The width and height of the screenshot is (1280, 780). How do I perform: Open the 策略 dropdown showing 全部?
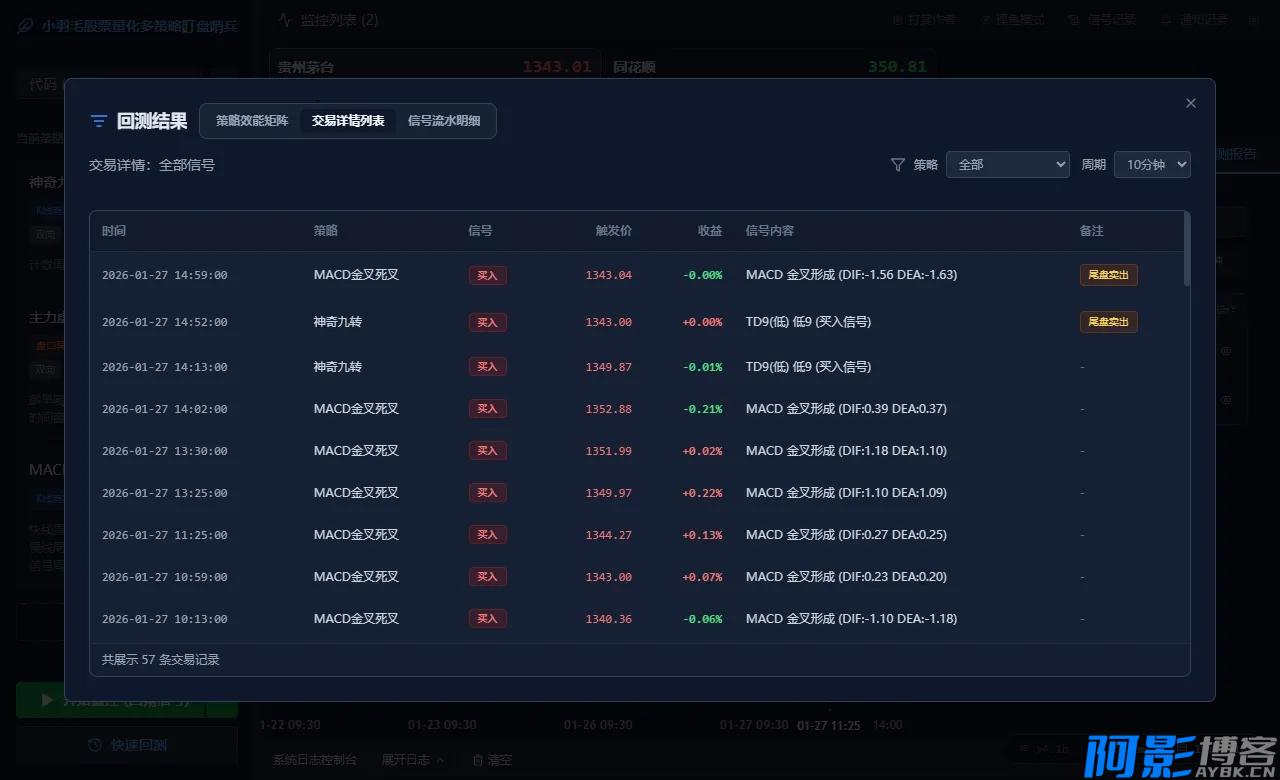(x=1007, y=164)
